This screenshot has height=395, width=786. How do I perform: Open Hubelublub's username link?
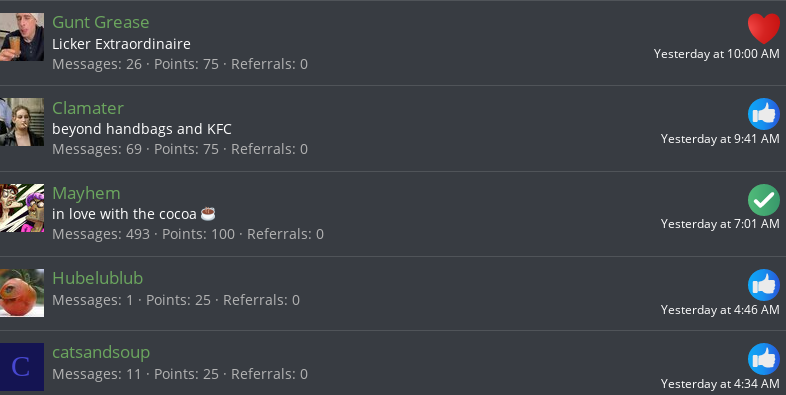pos(98,278)
